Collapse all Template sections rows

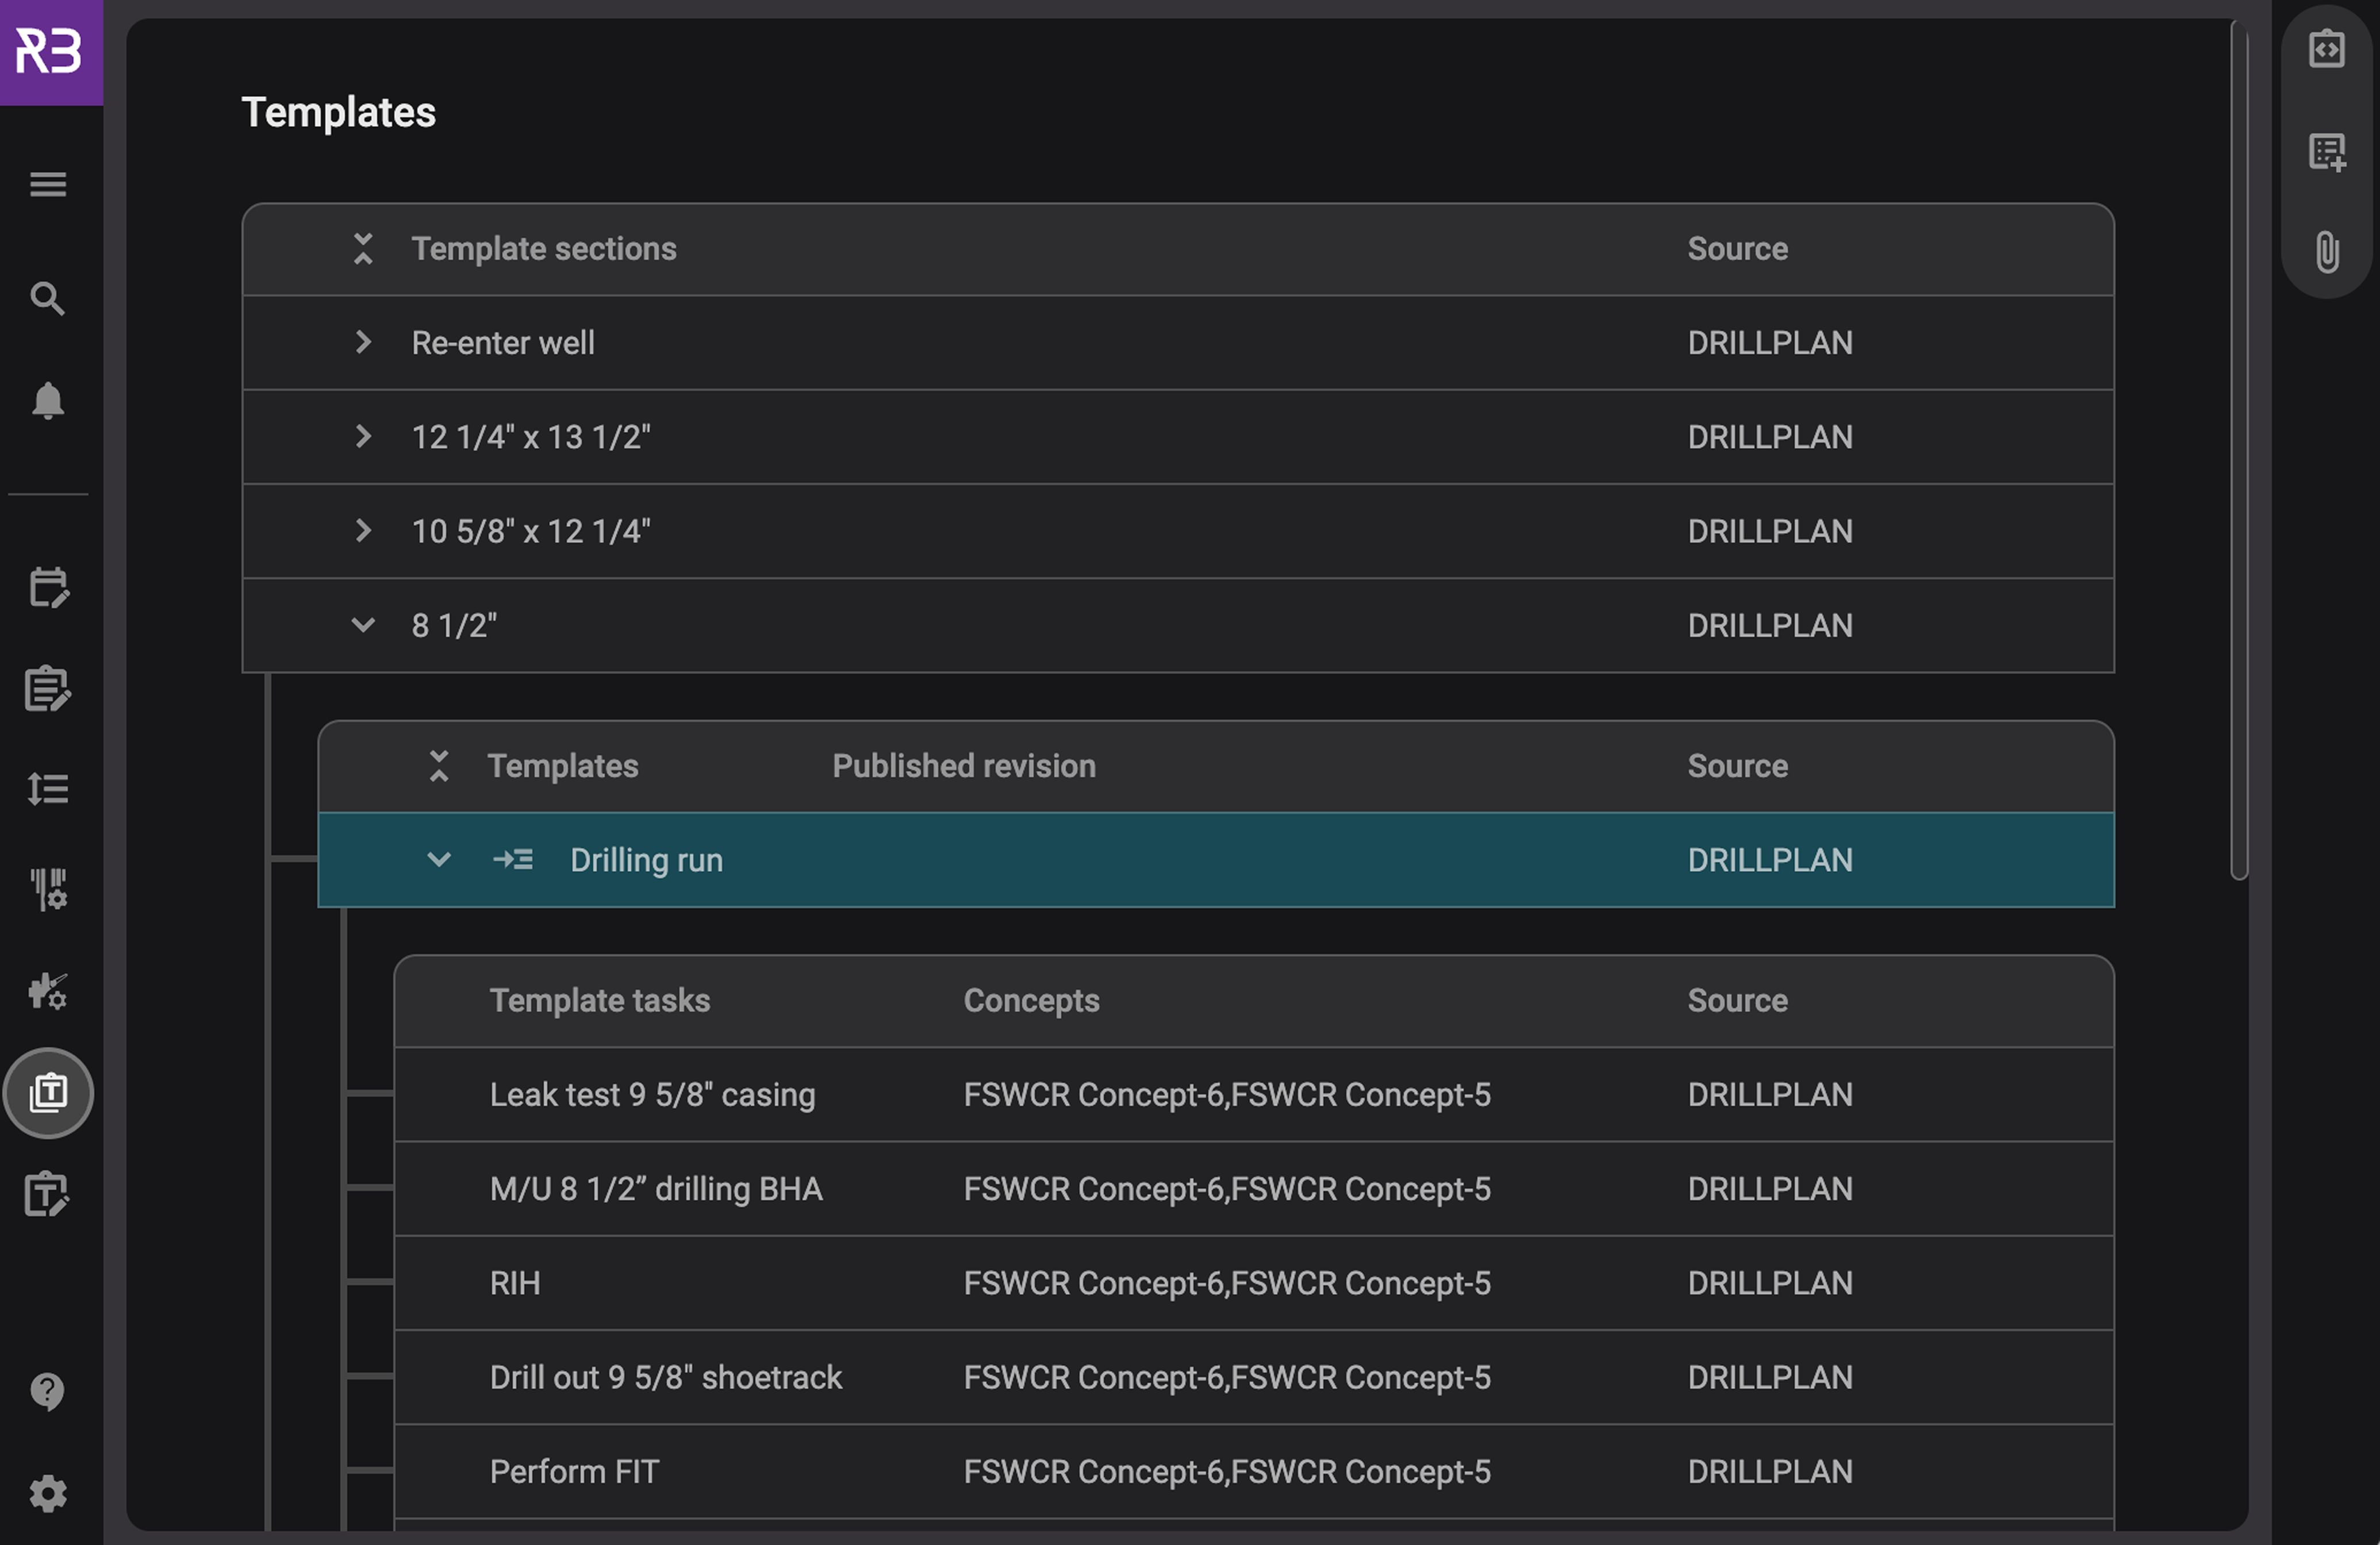tap(363, 248)
